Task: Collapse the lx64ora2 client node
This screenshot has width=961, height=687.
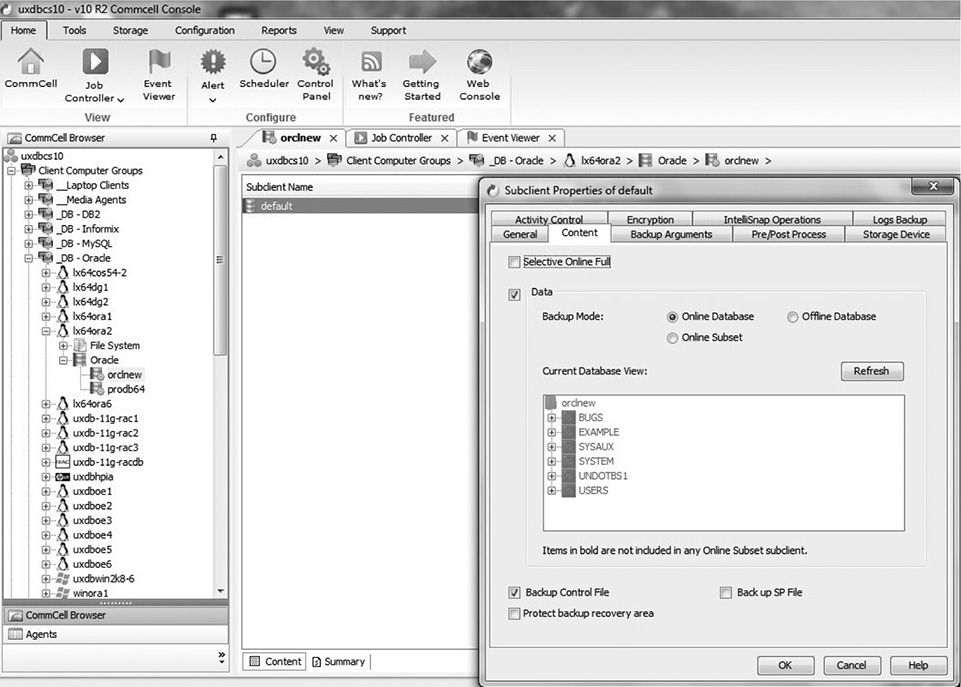Action: pyautogui.click(x=45, y=331)
